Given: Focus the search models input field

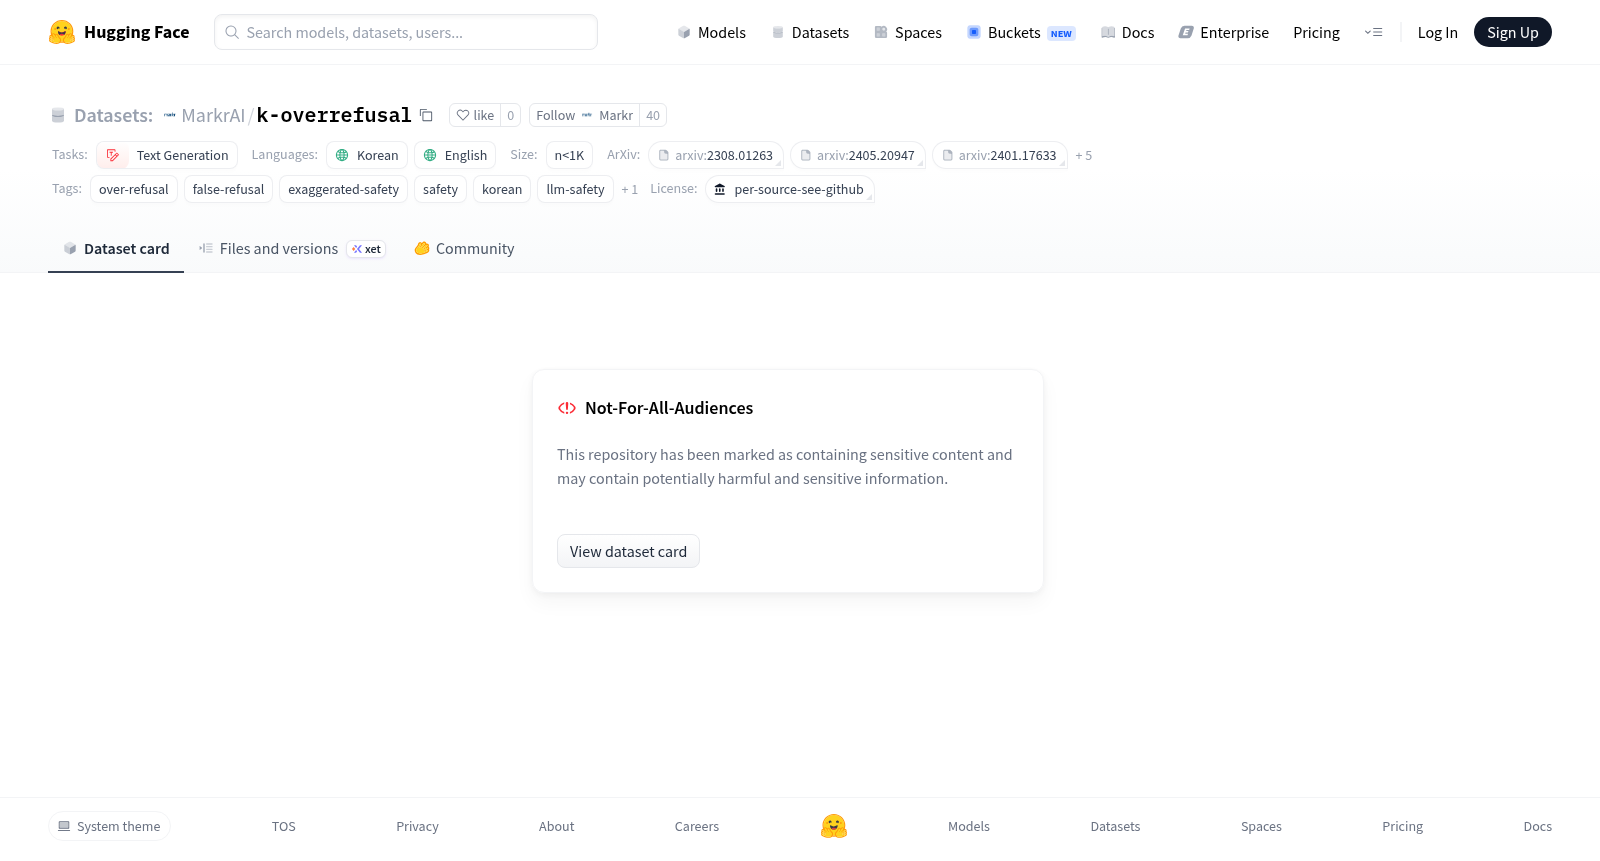Looking at the screenshot, I should point(406,32).
